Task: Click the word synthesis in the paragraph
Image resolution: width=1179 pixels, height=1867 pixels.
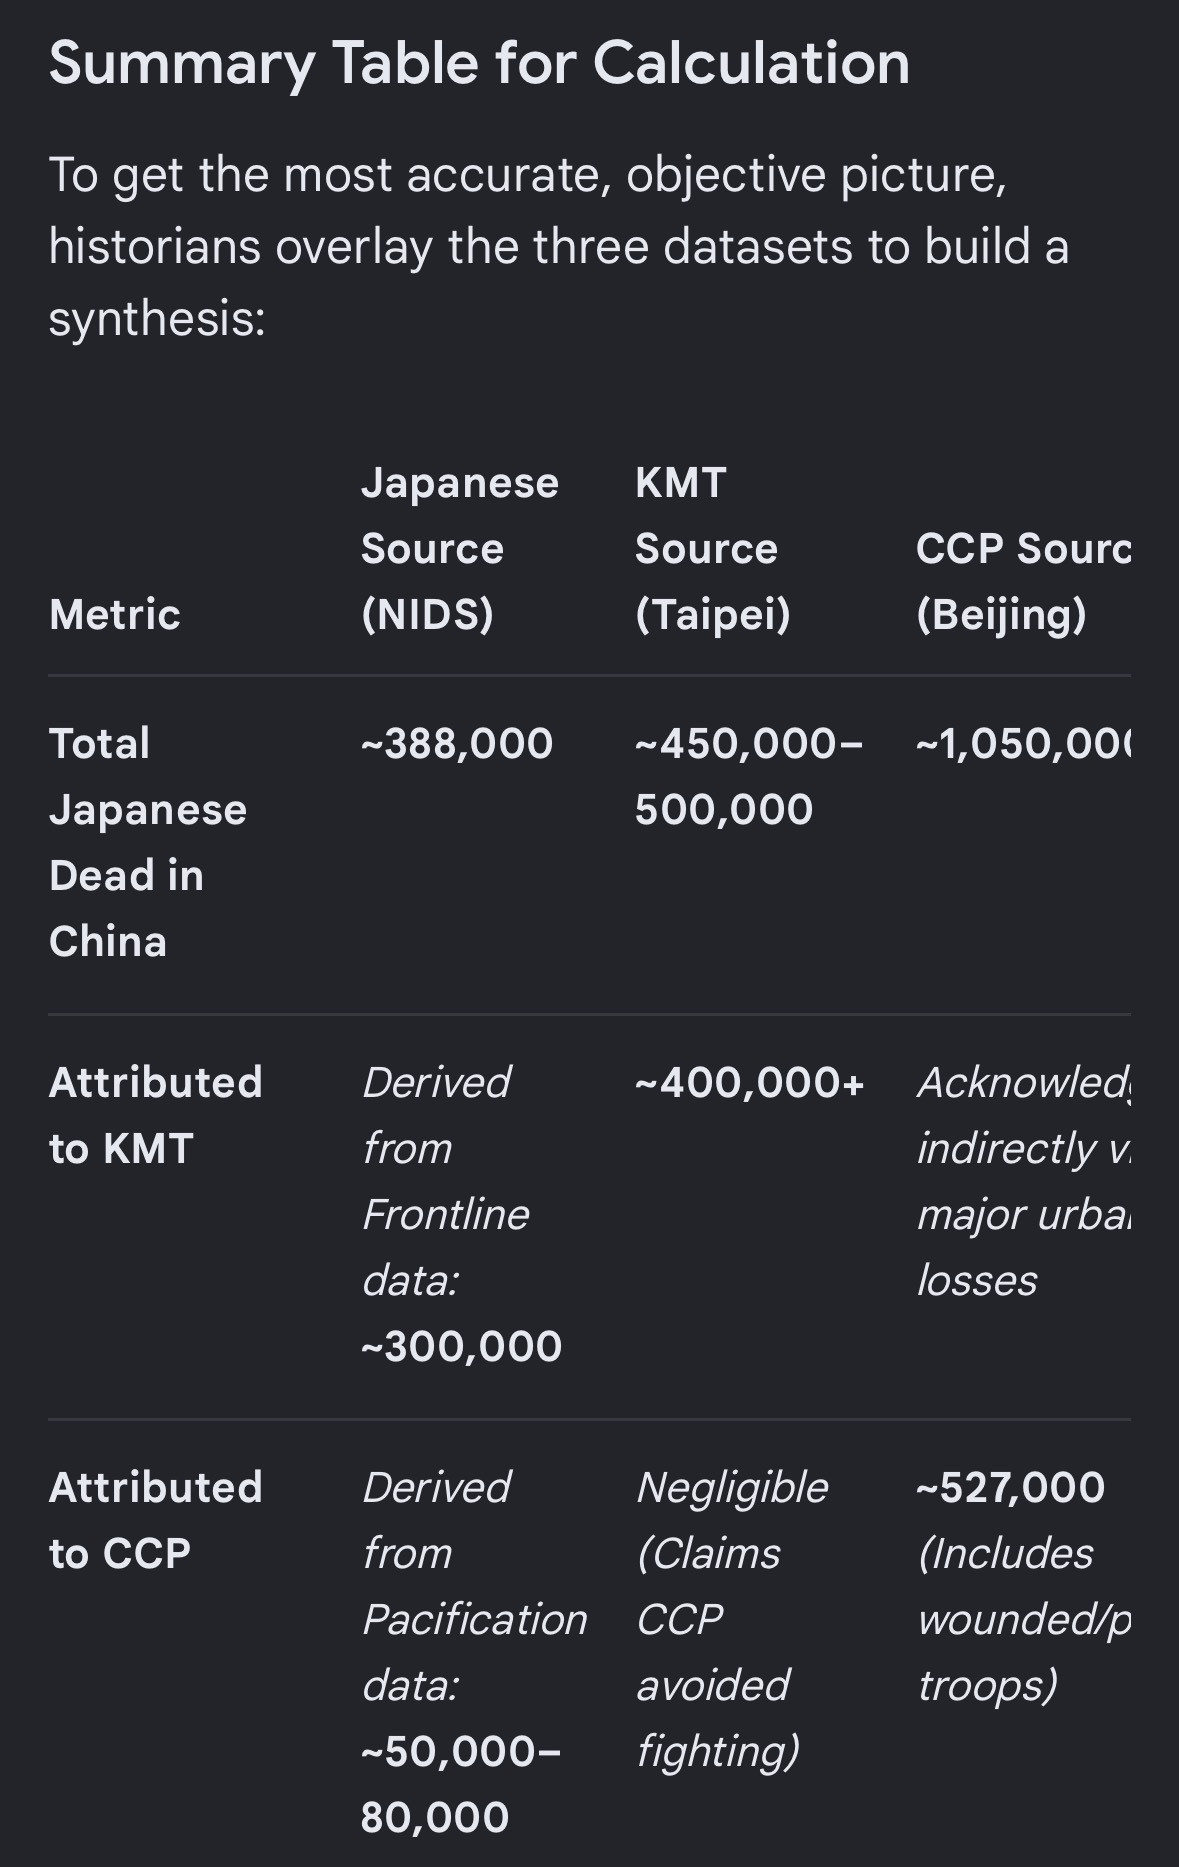Action: (x=157, y=318)
